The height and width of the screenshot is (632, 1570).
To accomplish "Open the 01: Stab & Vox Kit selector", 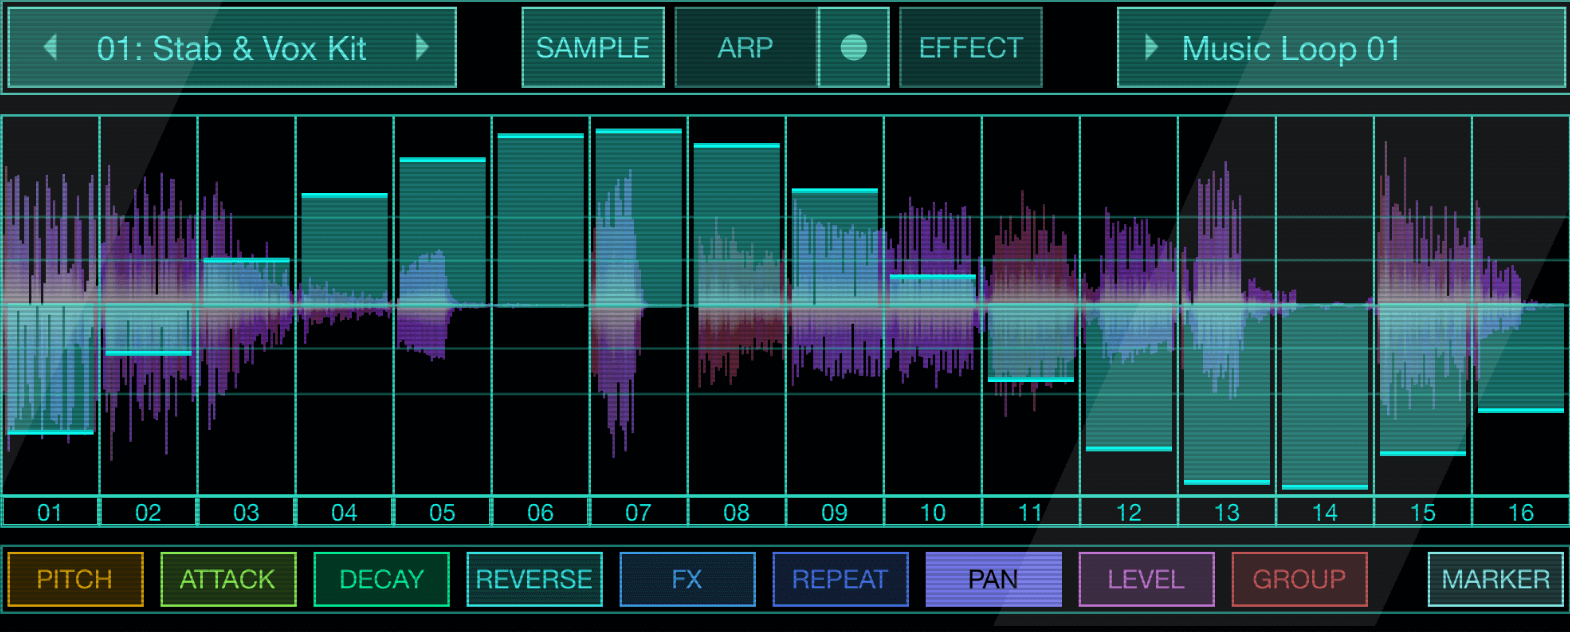I will [x=231, y=47].
